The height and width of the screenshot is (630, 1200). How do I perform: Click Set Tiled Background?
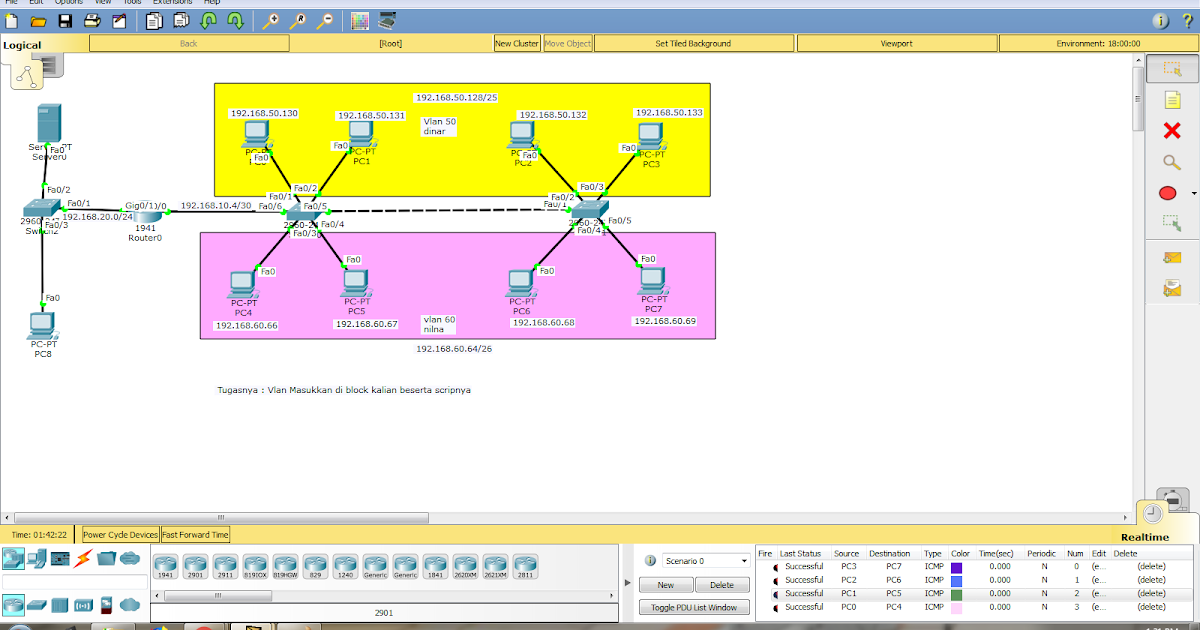pos(693,43)
